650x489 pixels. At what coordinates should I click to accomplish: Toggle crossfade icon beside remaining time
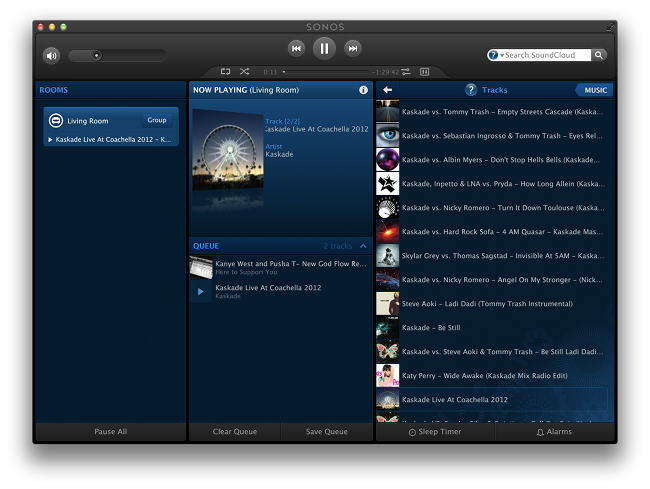pyautogui.click(x=406, y=72)
